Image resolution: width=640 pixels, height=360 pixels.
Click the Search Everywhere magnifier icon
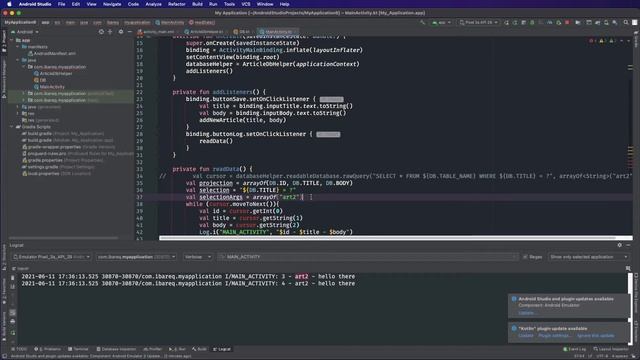click(x=626, y=22)
